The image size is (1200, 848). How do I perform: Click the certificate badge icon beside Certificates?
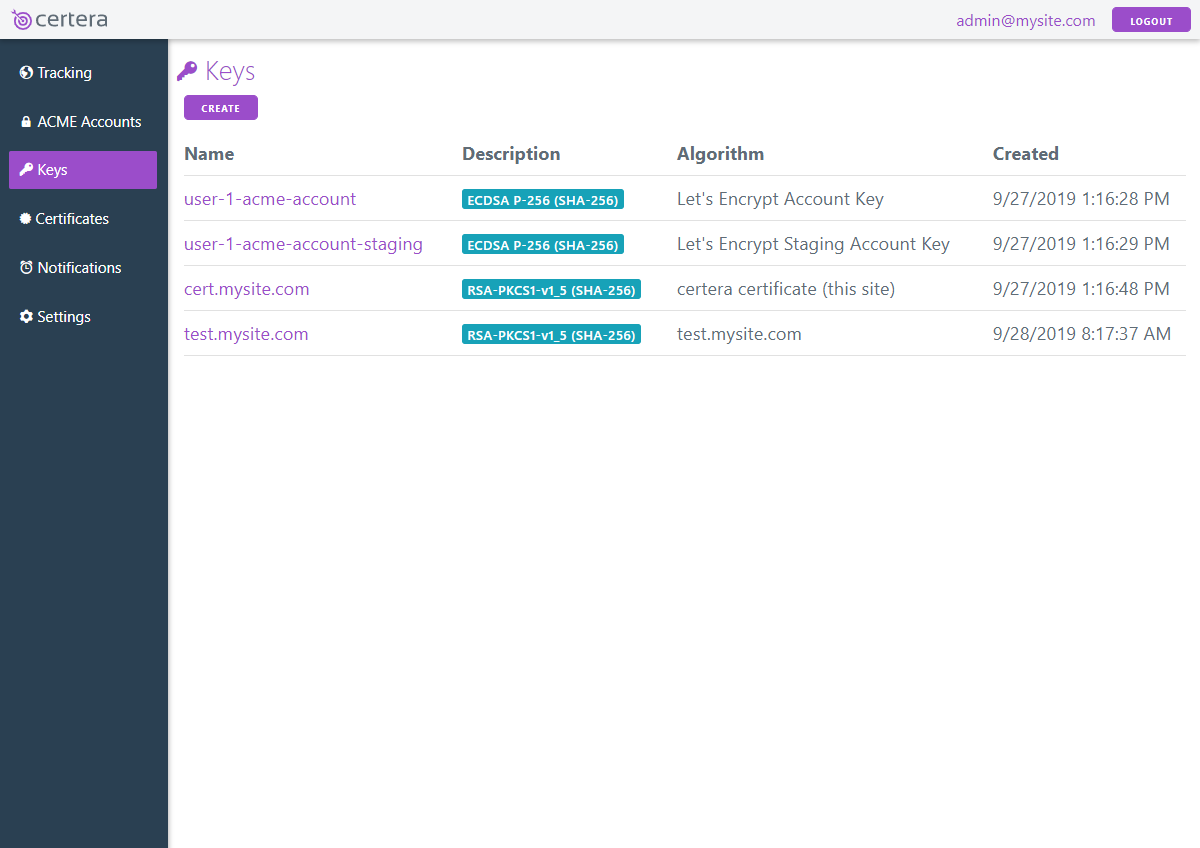26,219
